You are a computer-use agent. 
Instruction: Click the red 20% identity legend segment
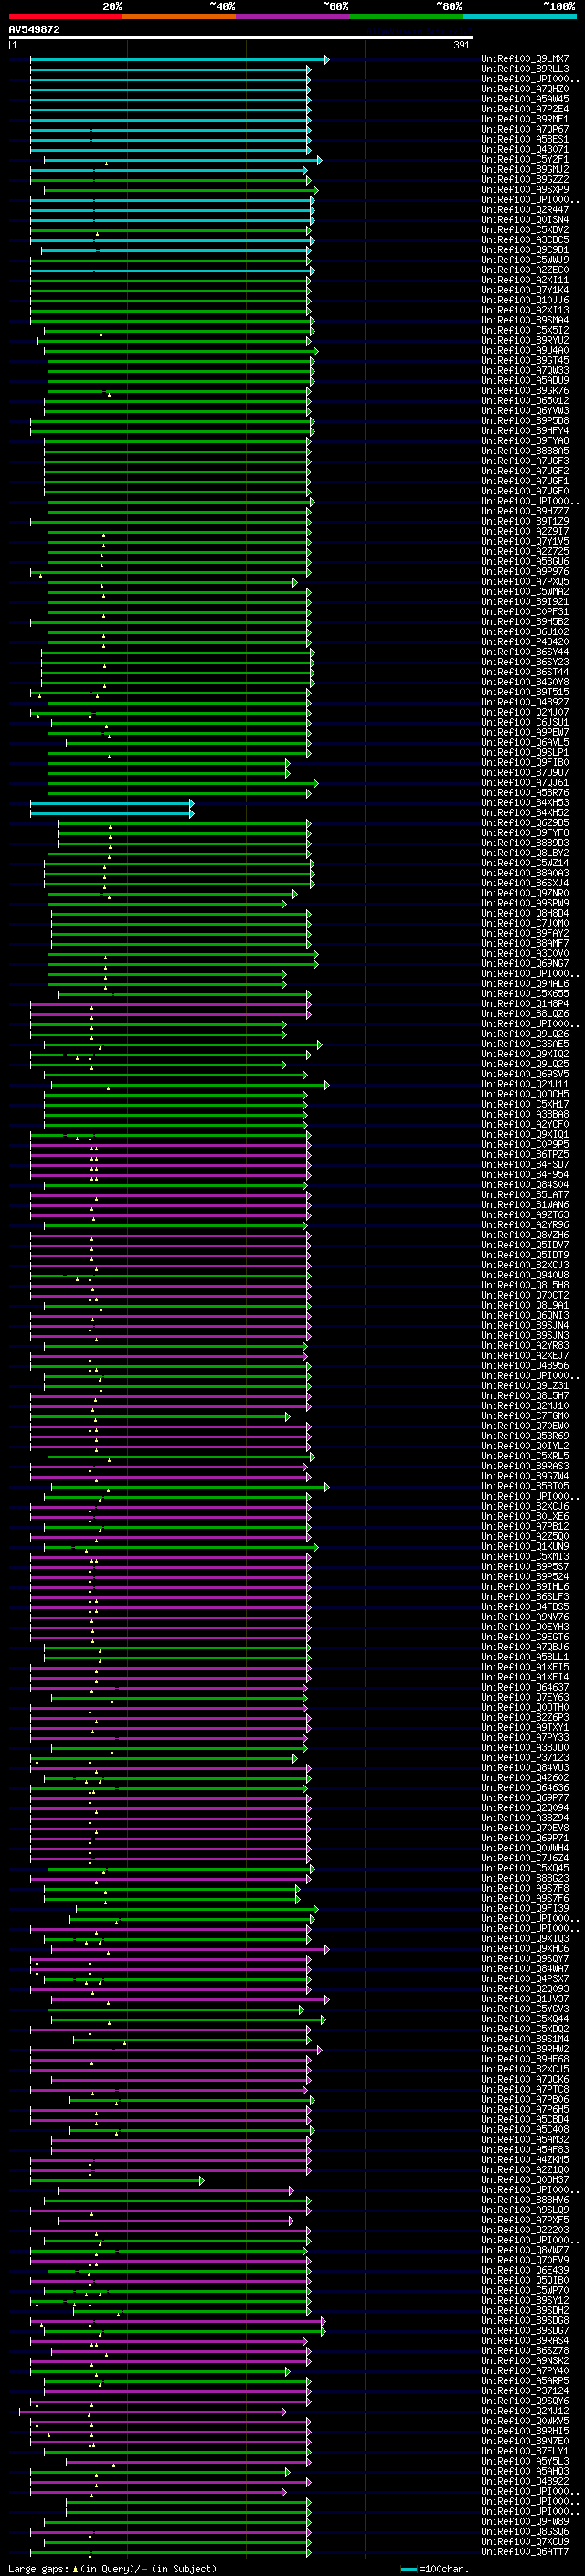click(66, 16)
